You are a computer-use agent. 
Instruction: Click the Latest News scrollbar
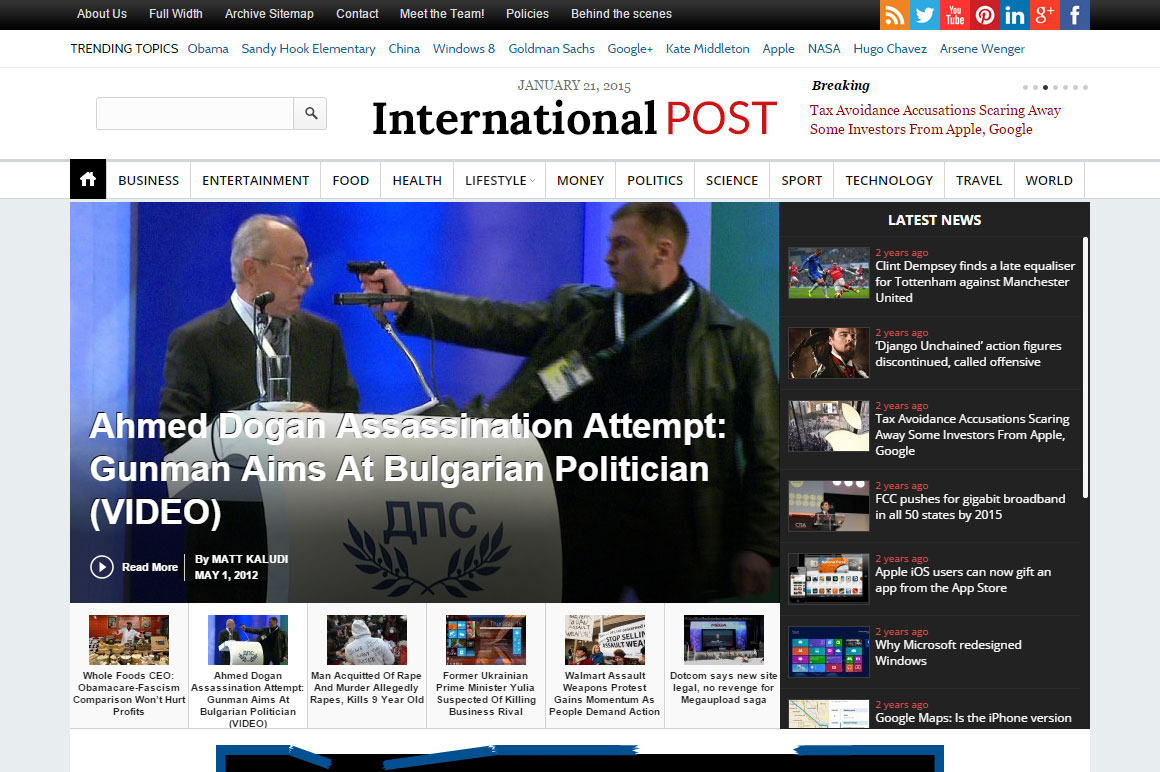click(1085, 370)
